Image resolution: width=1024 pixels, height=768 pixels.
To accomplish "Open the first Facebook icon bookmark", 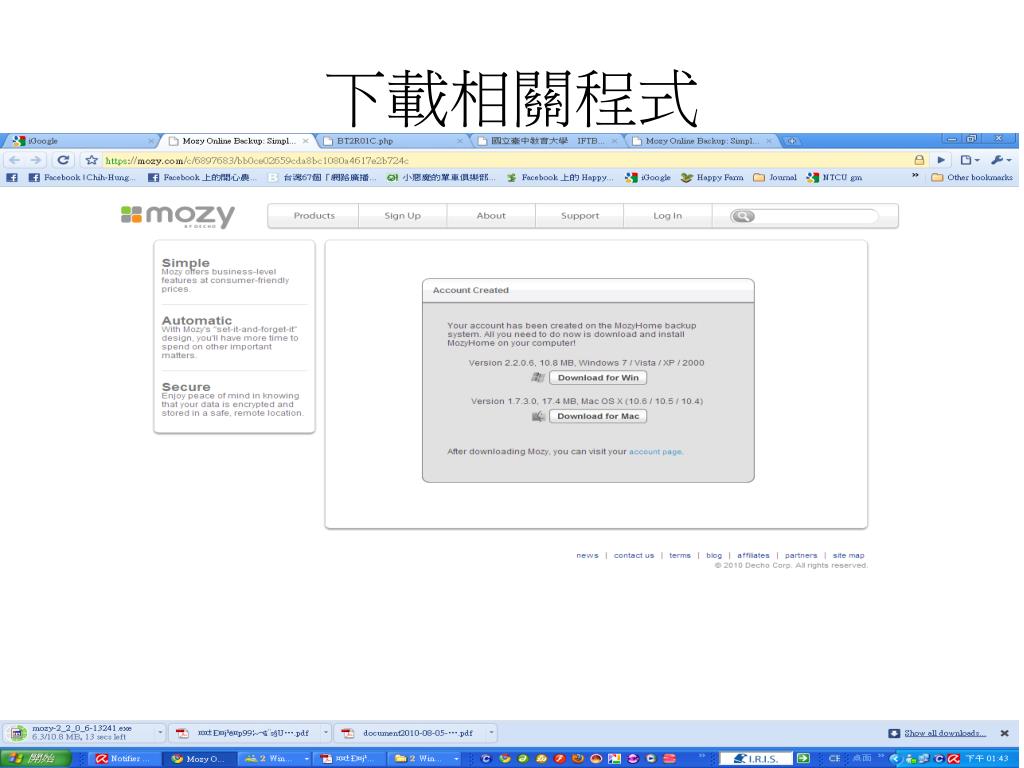I will tap(12, 178).
